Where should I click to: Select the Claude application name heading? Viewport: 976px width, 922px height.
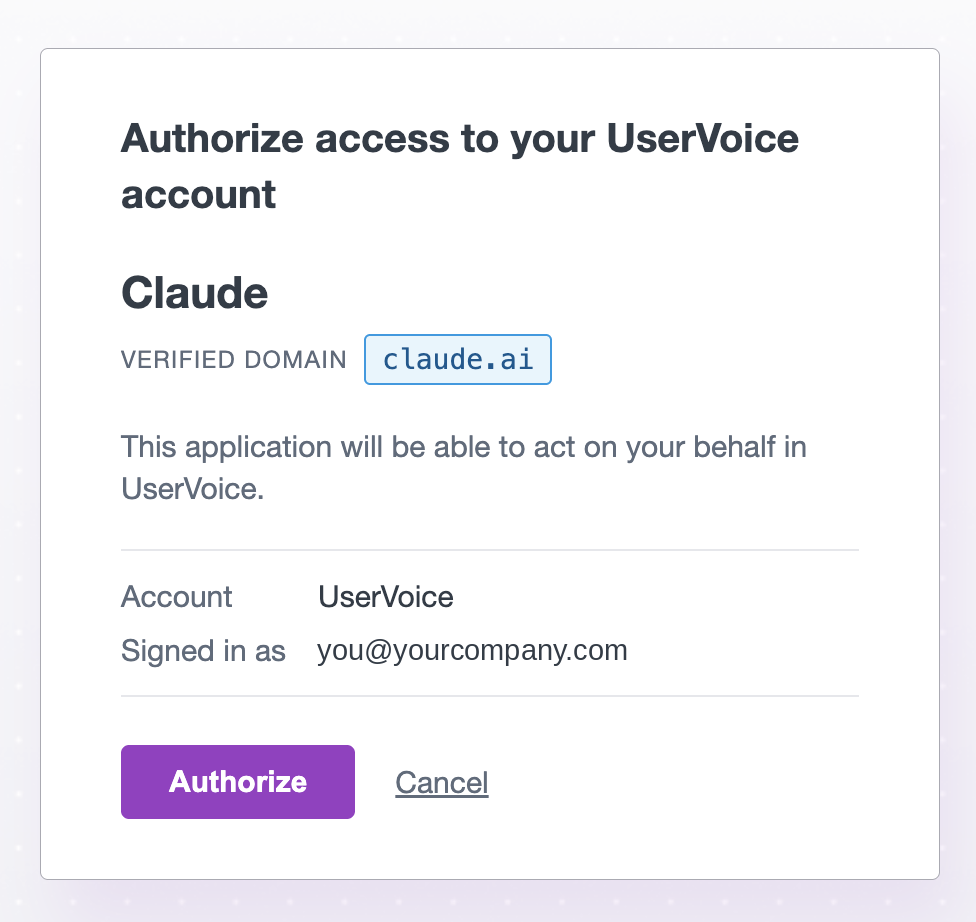pos(194,293)
